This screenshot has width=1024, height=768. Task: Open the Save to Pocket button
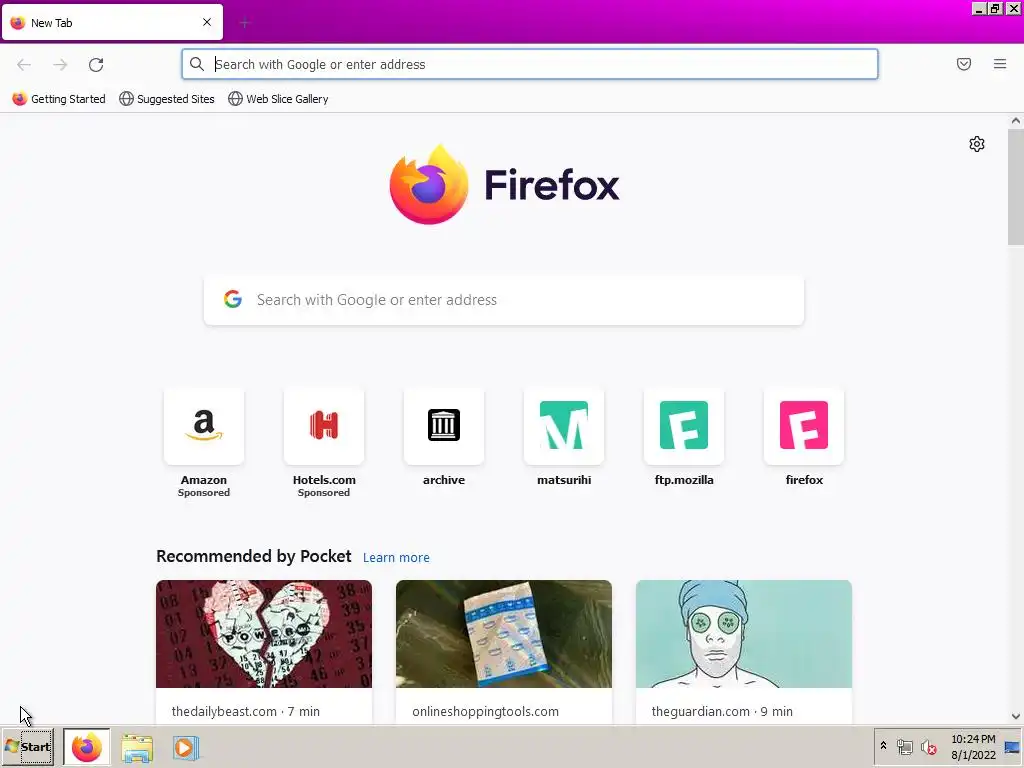pyautogui.click(x=964, y=64)
